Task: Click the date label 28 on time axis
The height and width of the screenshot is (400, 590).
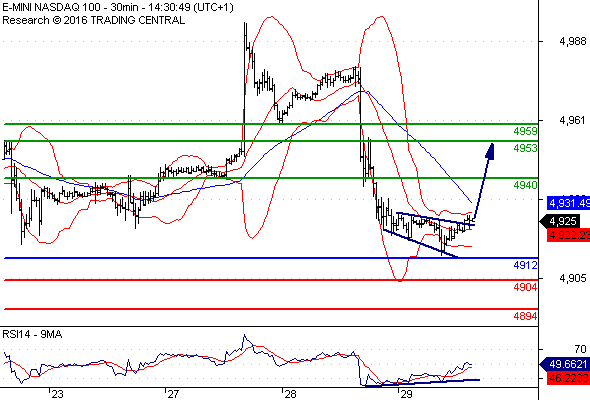Action: coord(290,394)
